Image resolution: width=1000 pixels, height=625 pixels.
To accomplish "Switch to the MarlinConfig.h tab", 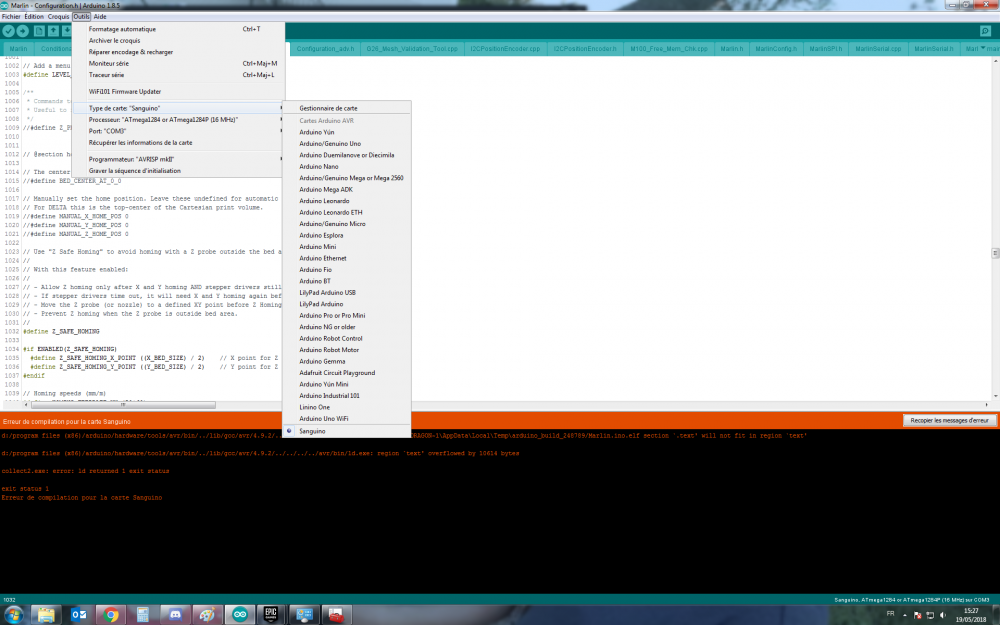I will 776,49.
